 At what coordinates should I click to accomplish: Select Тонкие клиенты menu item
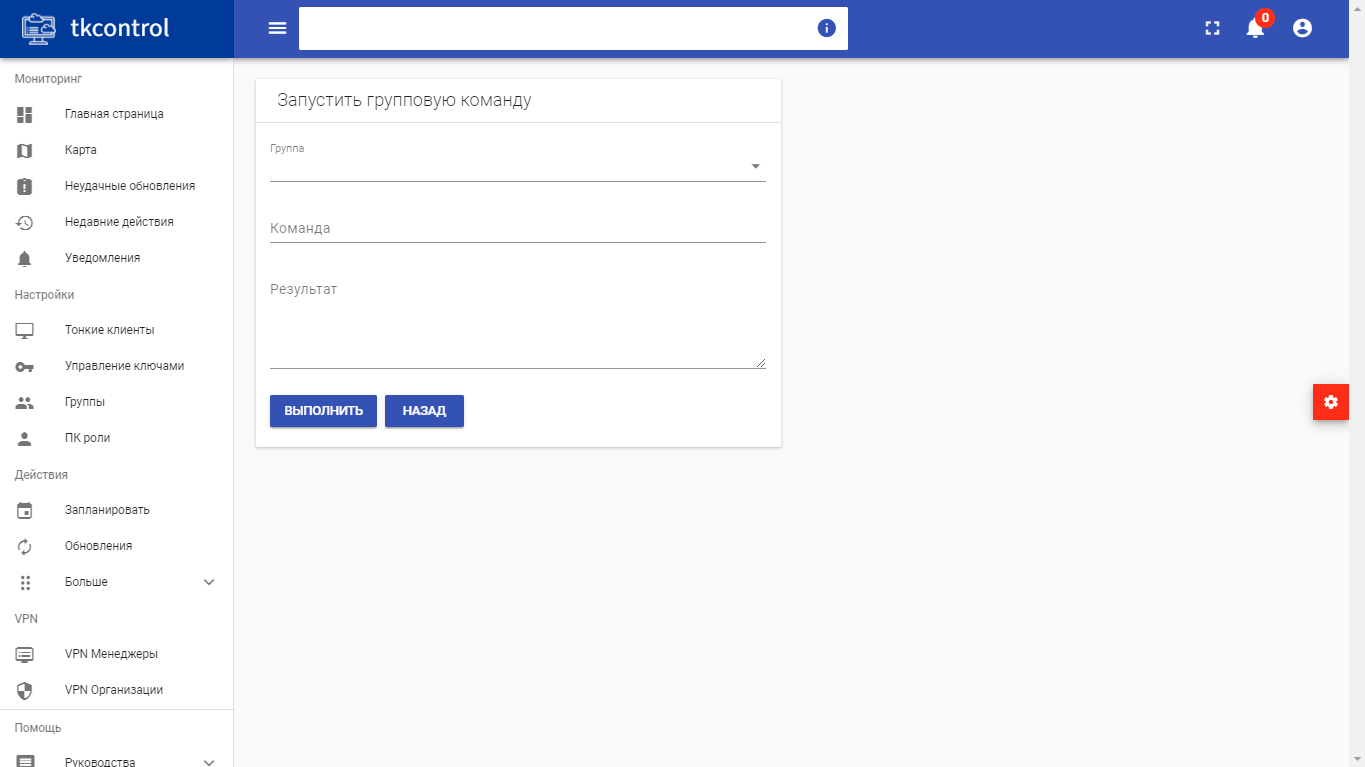(109, 330)
